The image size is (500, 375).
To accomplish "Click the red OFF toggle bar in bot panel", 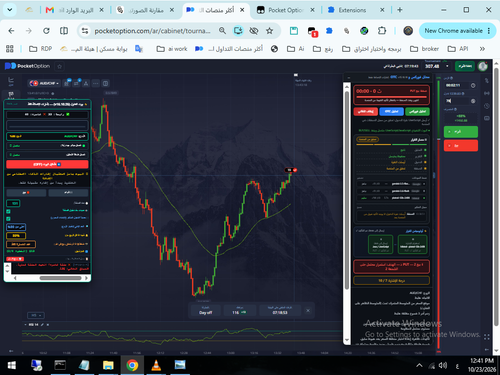I will coord(47,164).
